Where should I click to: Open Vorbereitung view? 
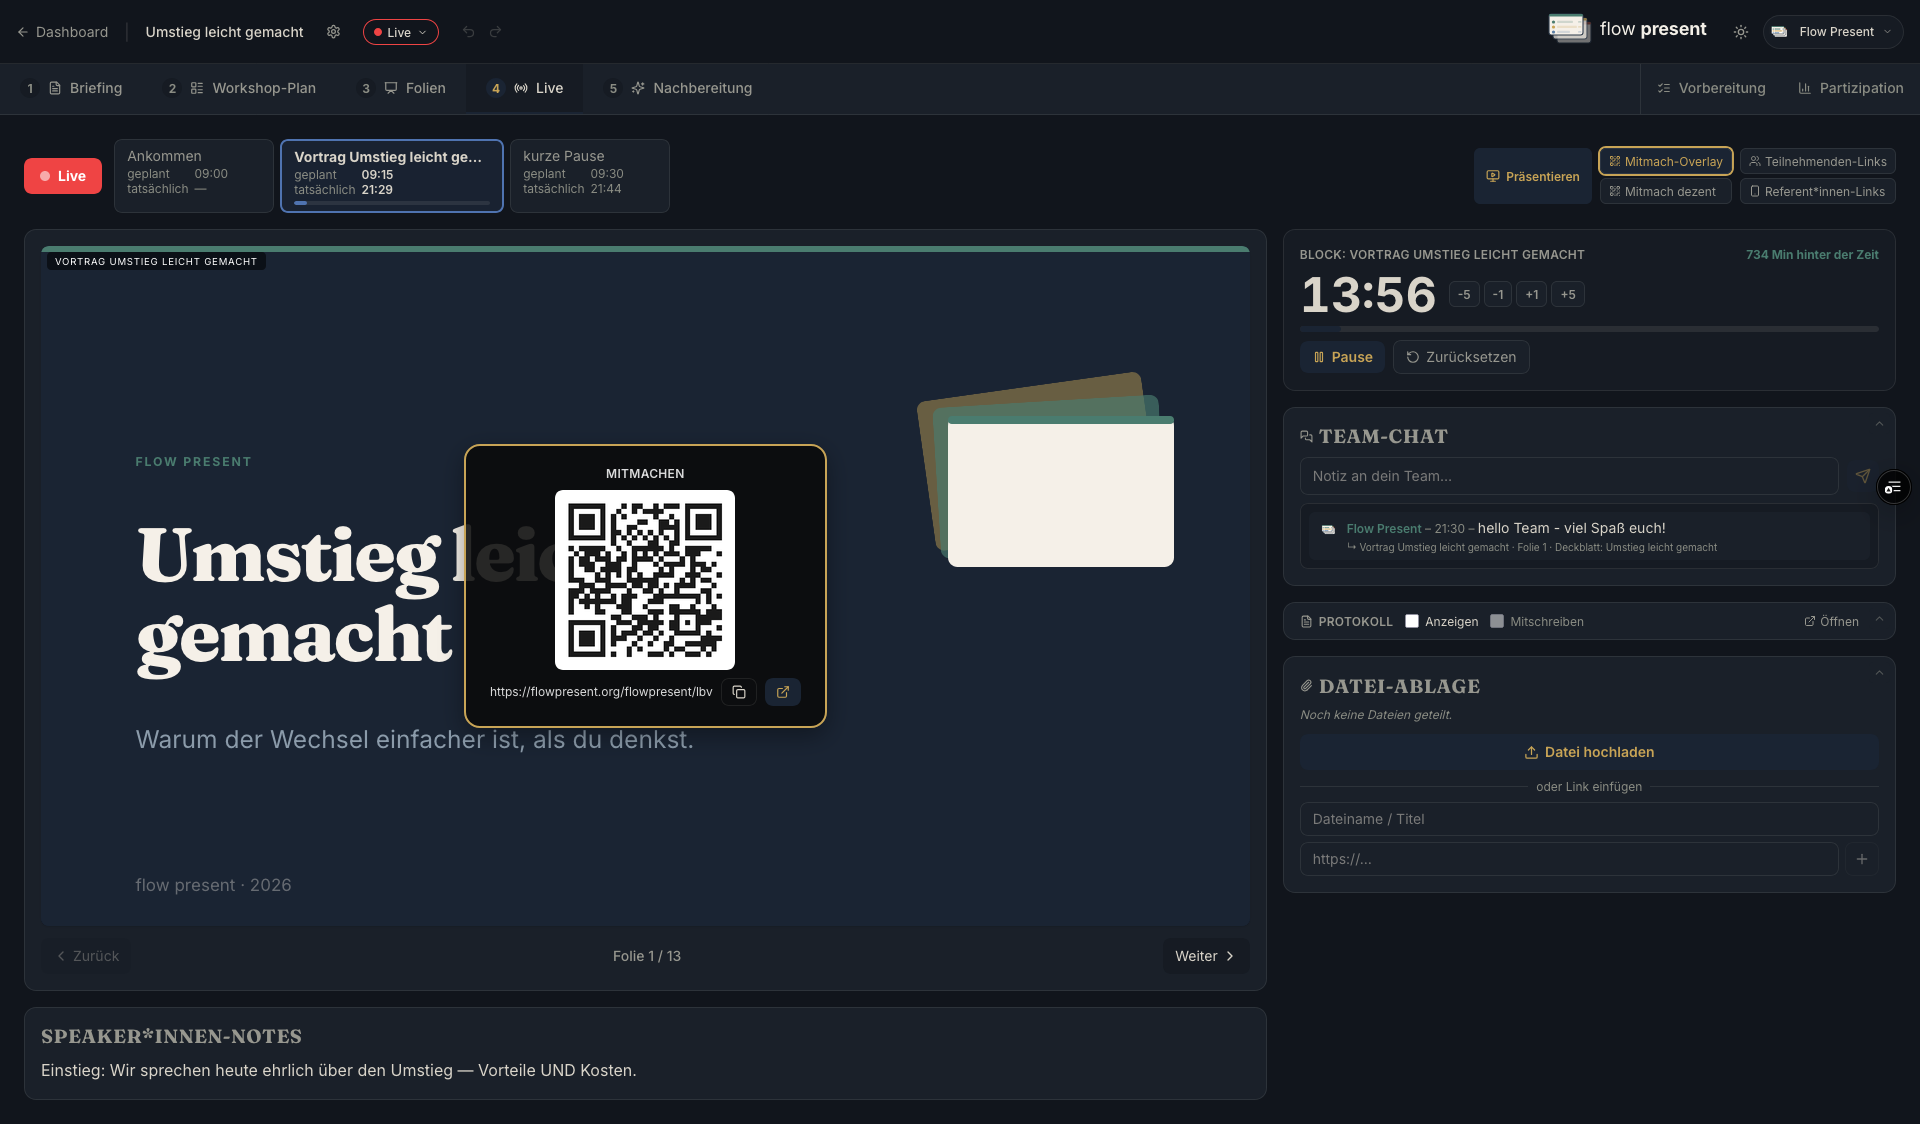(1711, 88)
